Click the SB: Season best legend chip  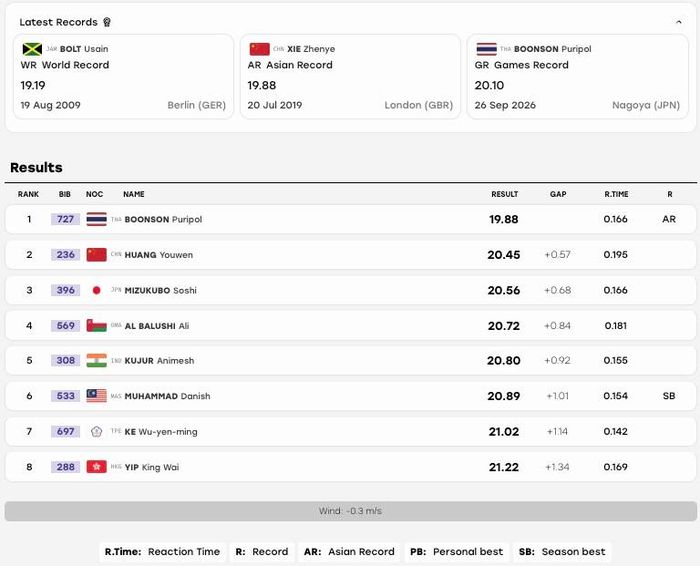coord(562,552)
